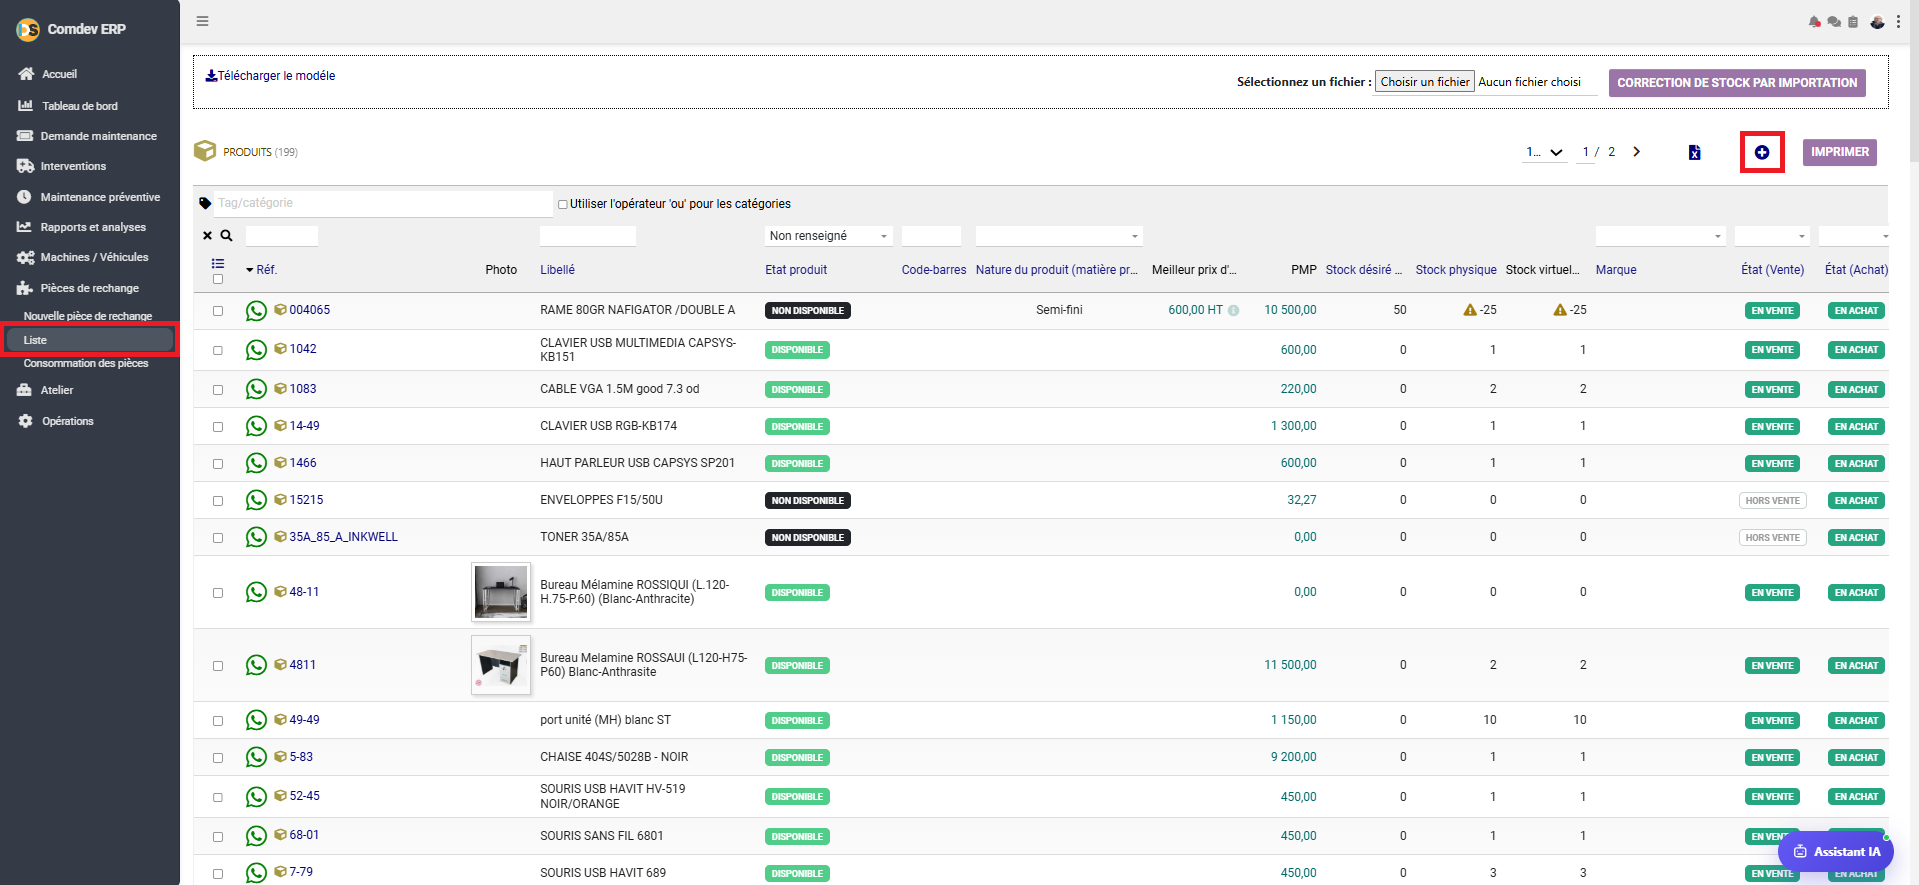This screenshot has height=885, width=1919.
Task: Toggle the select-all rows checkbox
Action: (218, 279)
